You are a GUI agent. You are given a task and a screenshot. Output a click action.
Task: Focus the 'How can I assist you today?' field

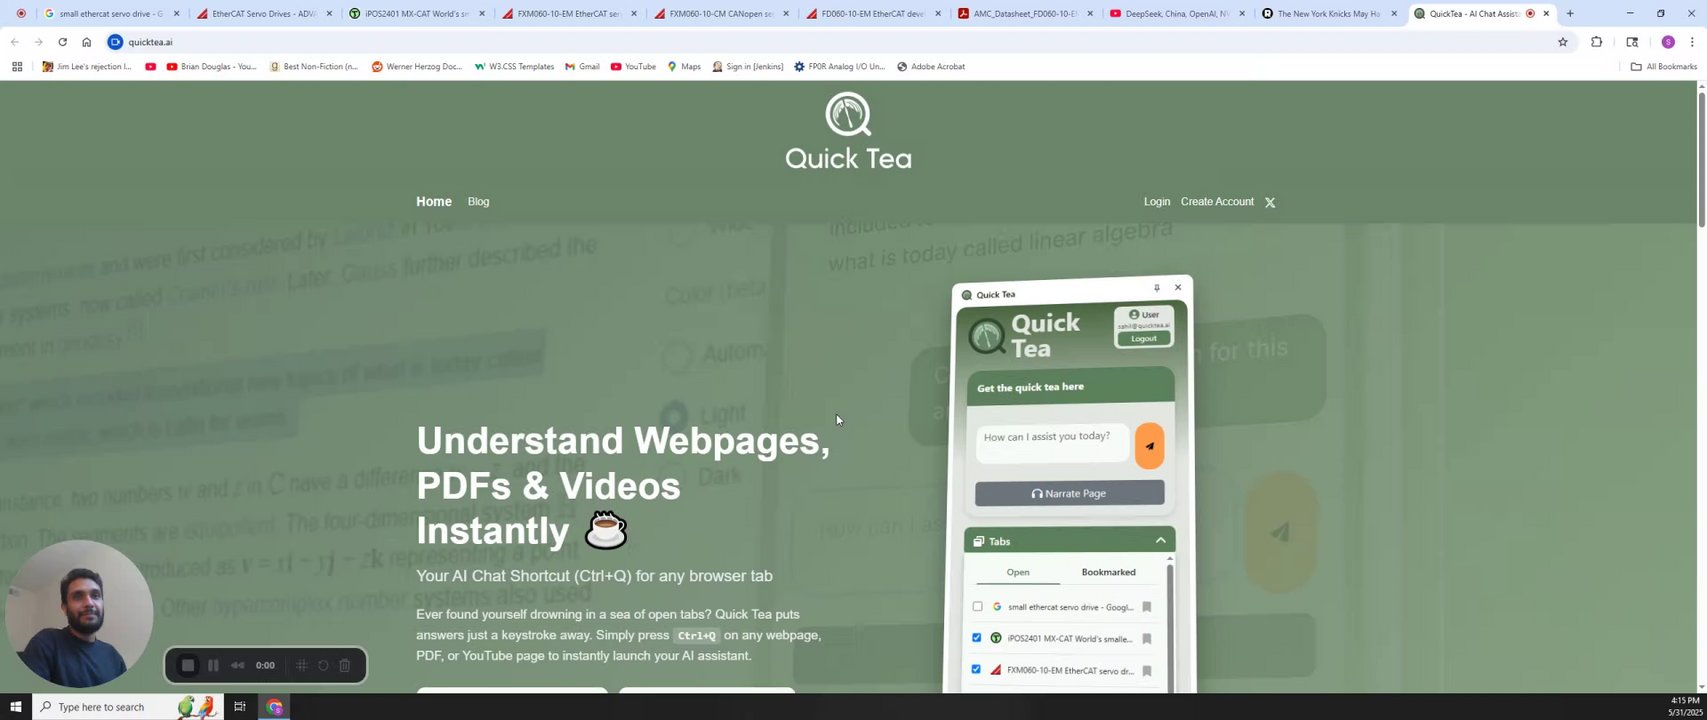pyautogui.click(x=1053, y=443)
